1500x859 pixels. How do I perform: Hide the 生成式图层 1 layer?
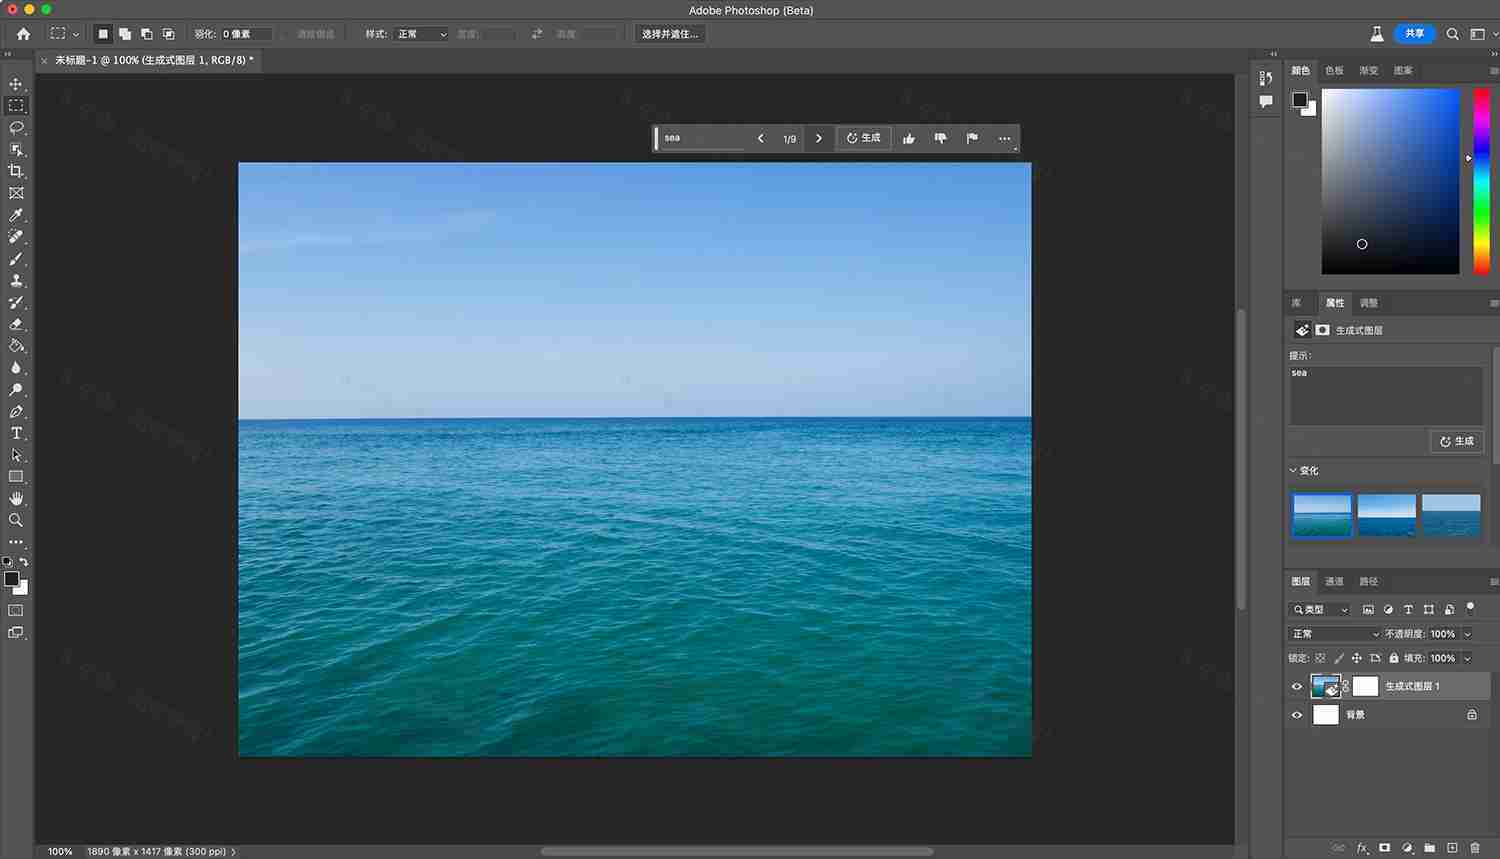pyautogui.click(x=1297, y=686)
